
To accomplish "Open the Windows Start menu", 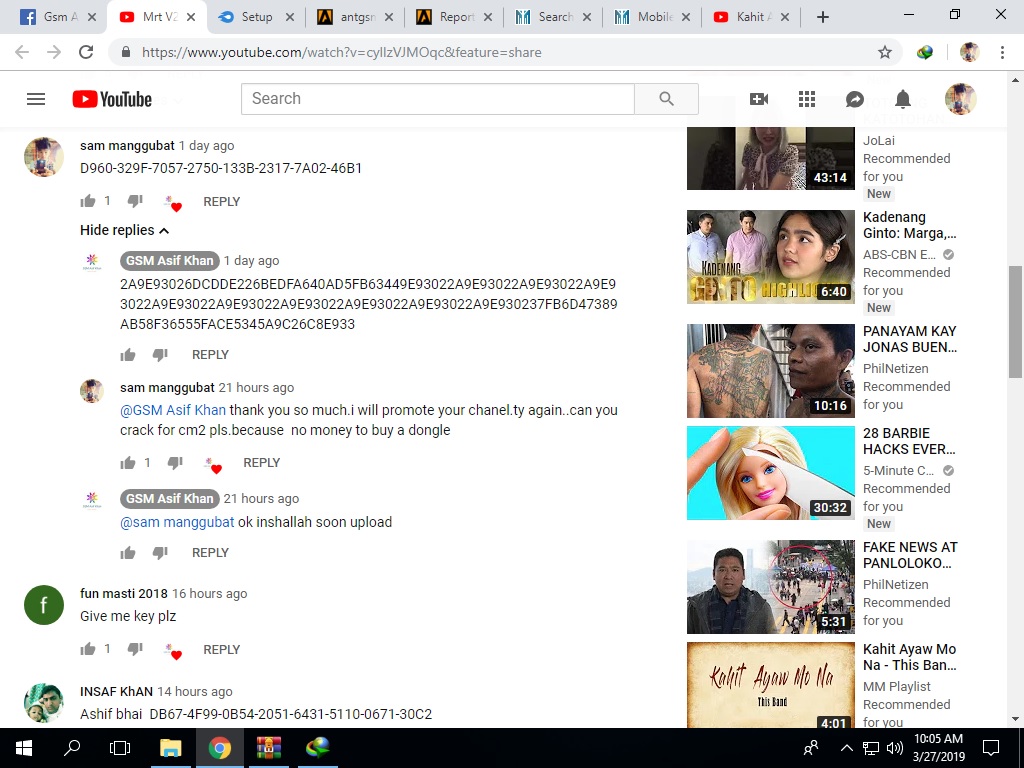I will pos(24,748).
